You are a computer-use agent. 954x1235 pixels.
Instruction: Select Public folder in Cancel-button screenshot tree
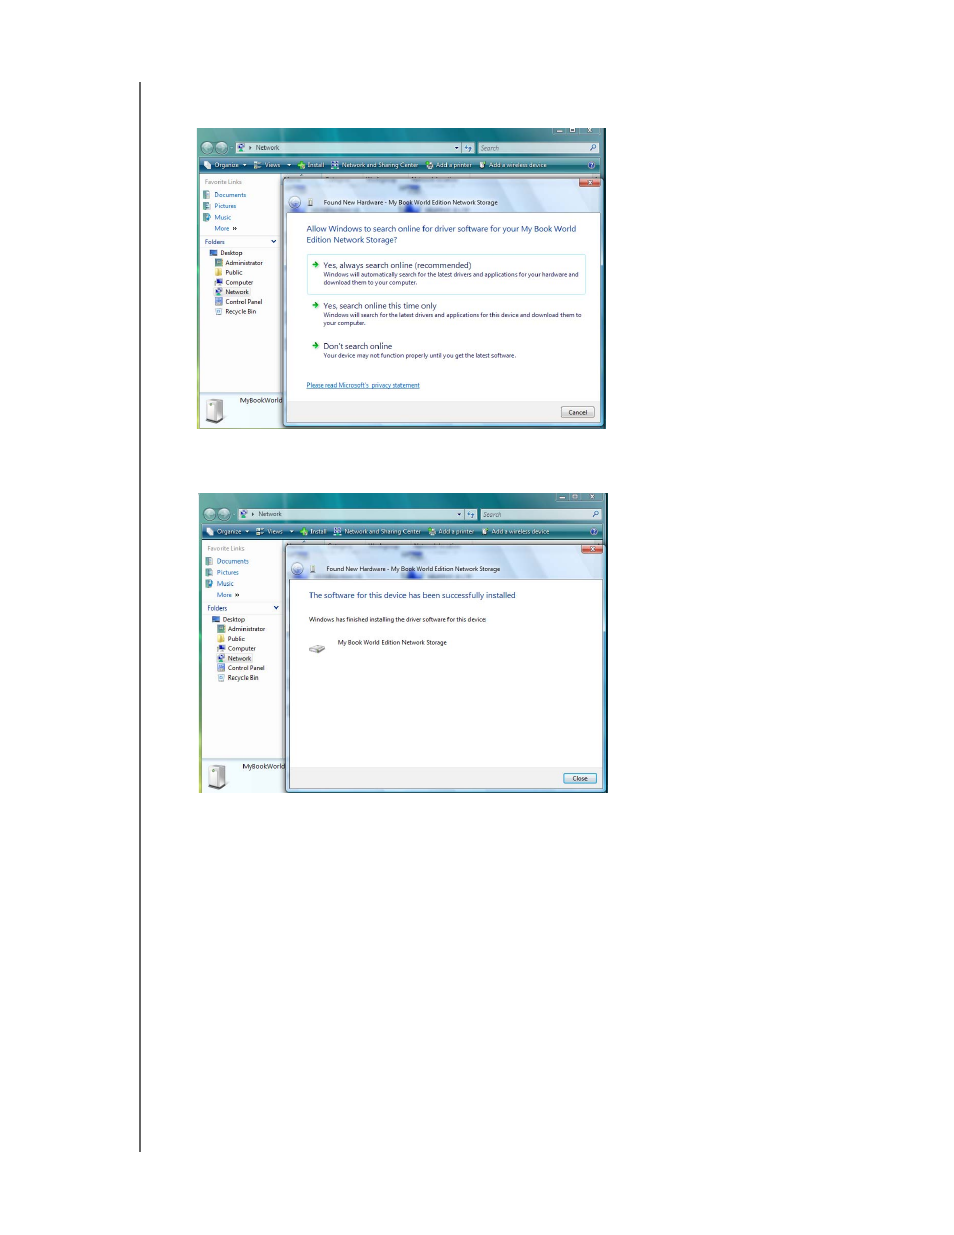(229, 272)
